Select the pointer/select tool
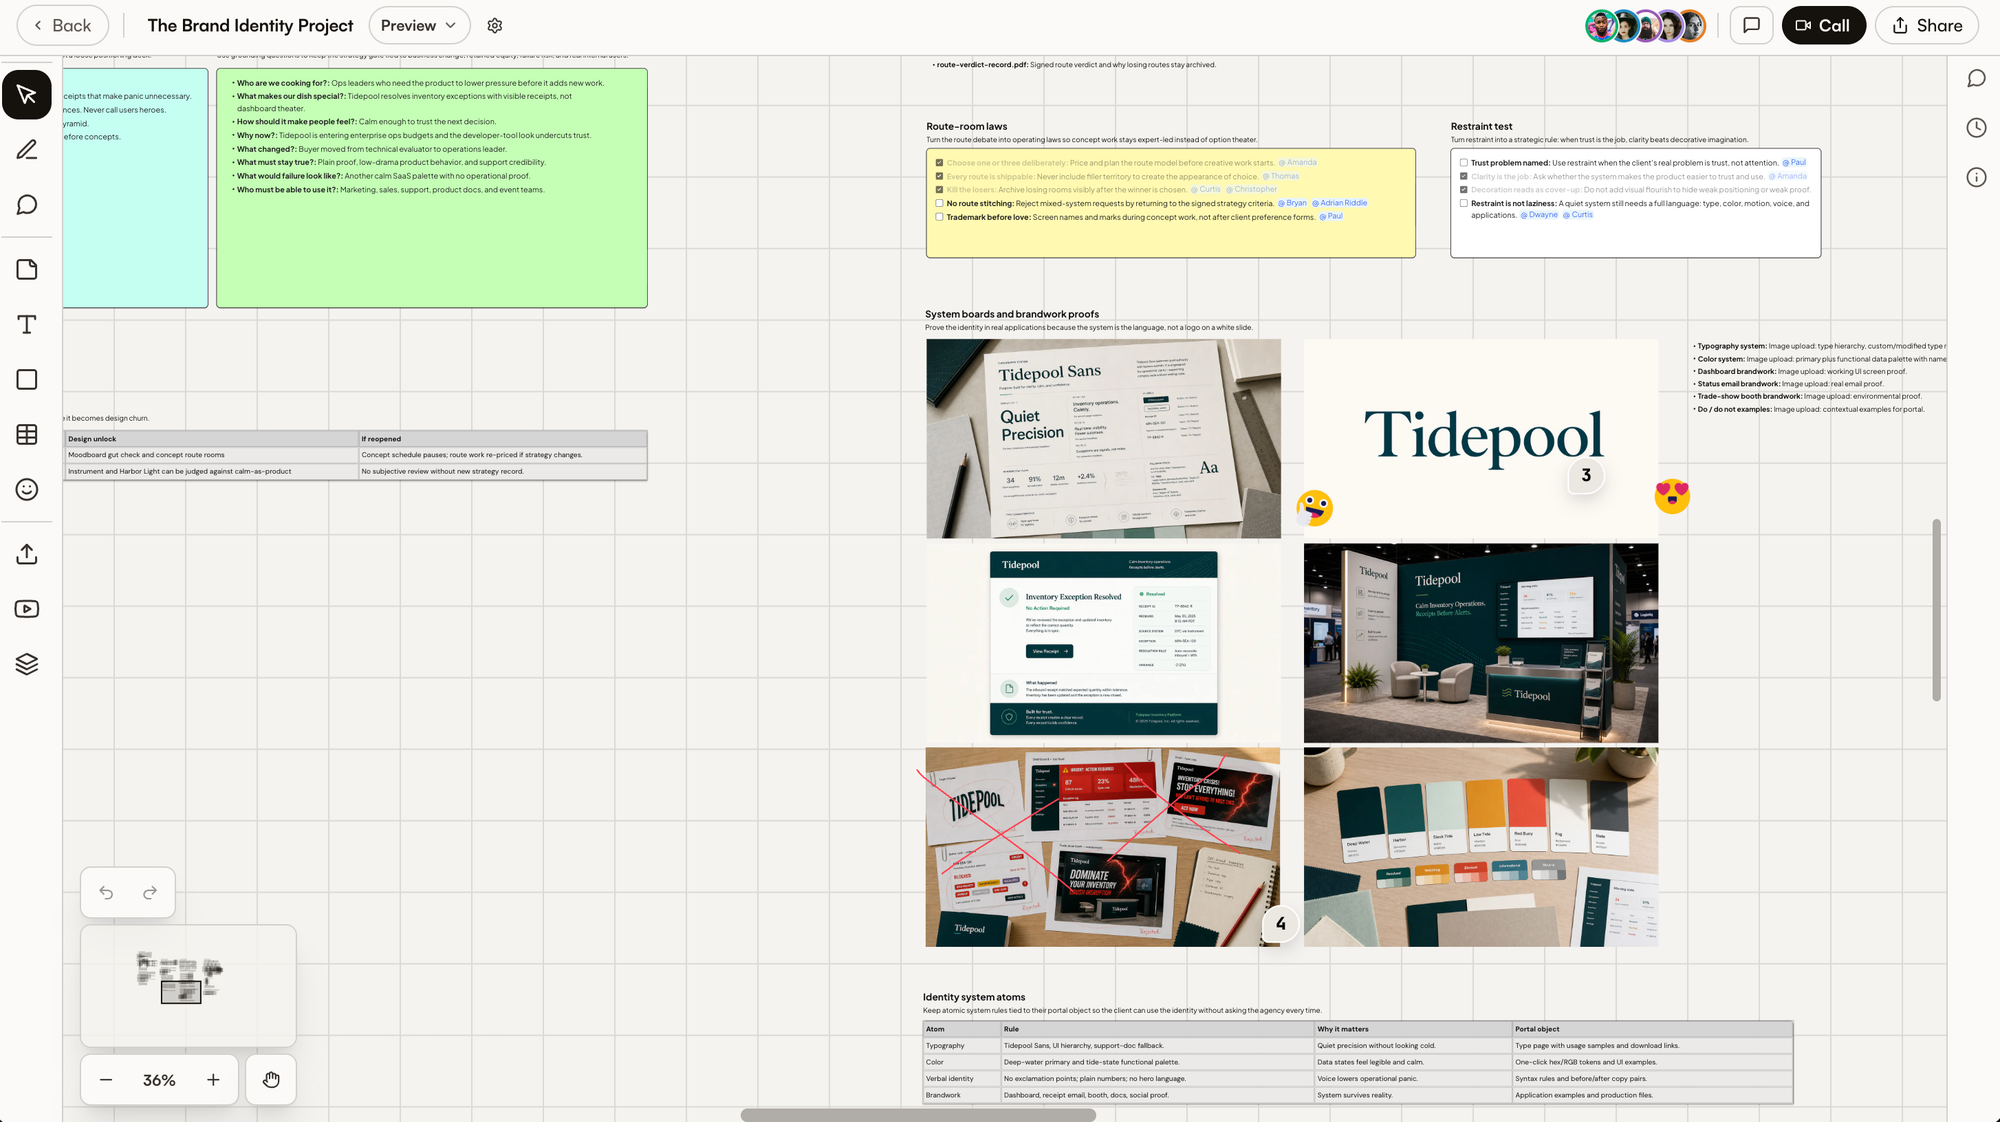The height and width of the screenshot is (1122, 2000). pos(27,95)
